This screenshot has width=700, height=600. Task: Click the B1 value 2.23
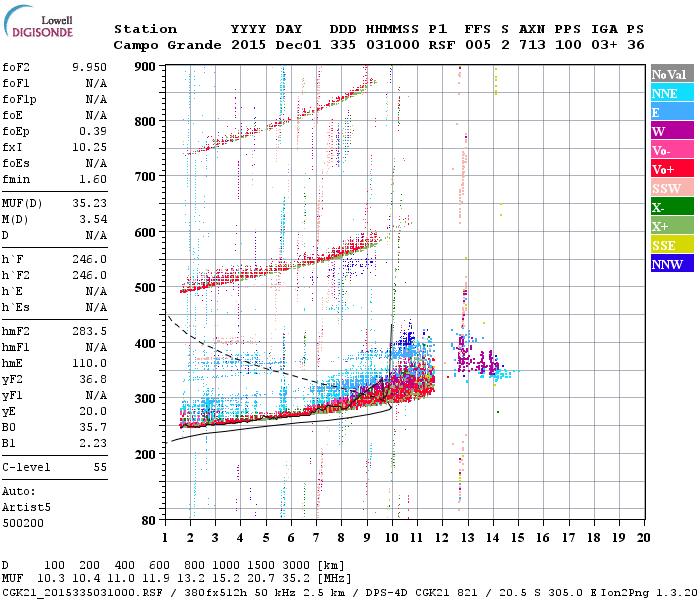(x=93, y=443)
